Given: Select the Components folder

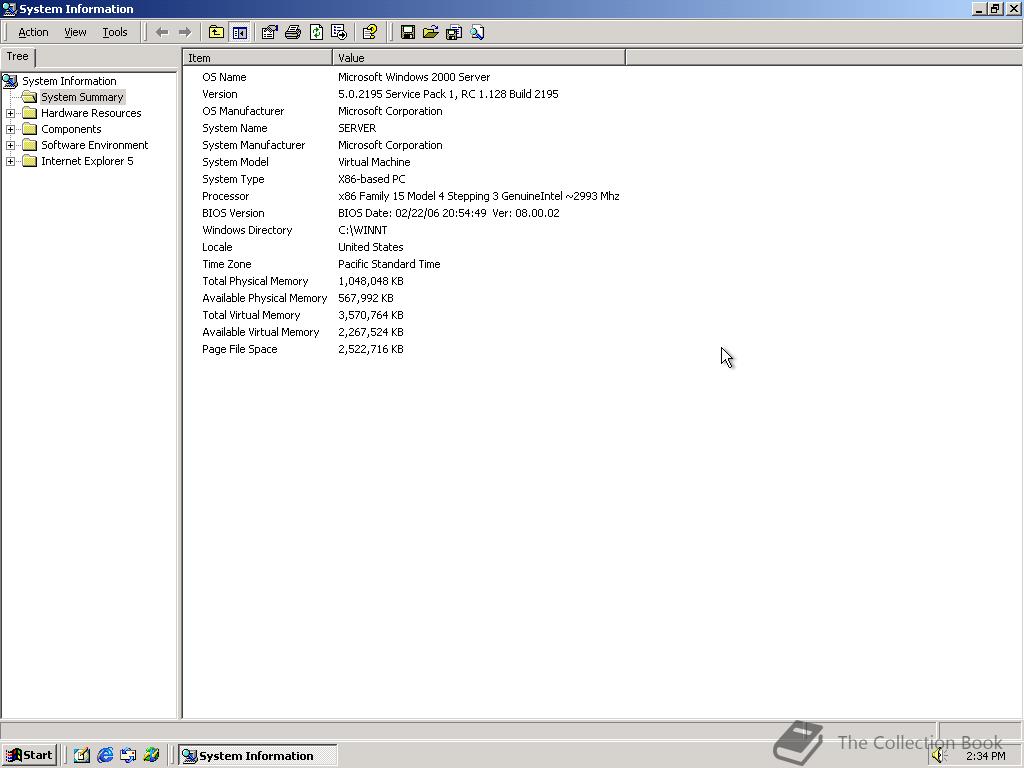Looking at the screenshot, I should (71, 129).
